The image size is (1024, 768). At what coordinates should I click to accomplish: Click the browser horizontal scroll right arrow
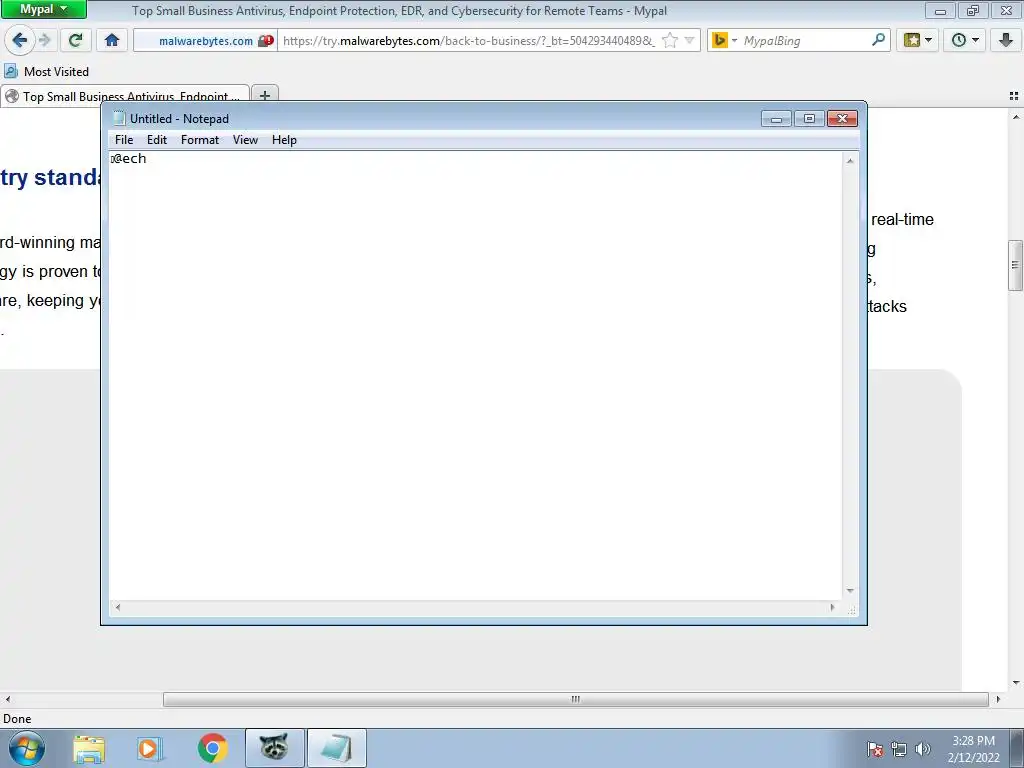998,699
